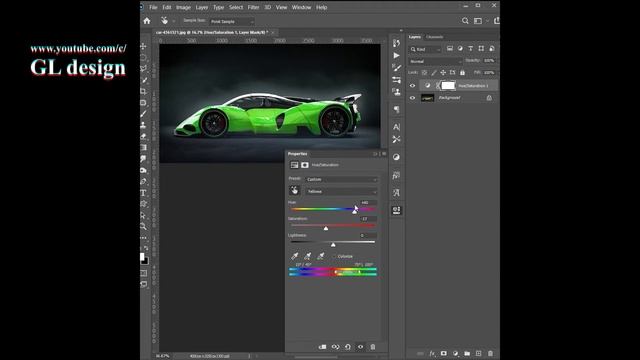Viewport: 640px width, 360px height.
Task: Toggle type layer filter icon
Action: coord(471,49)
